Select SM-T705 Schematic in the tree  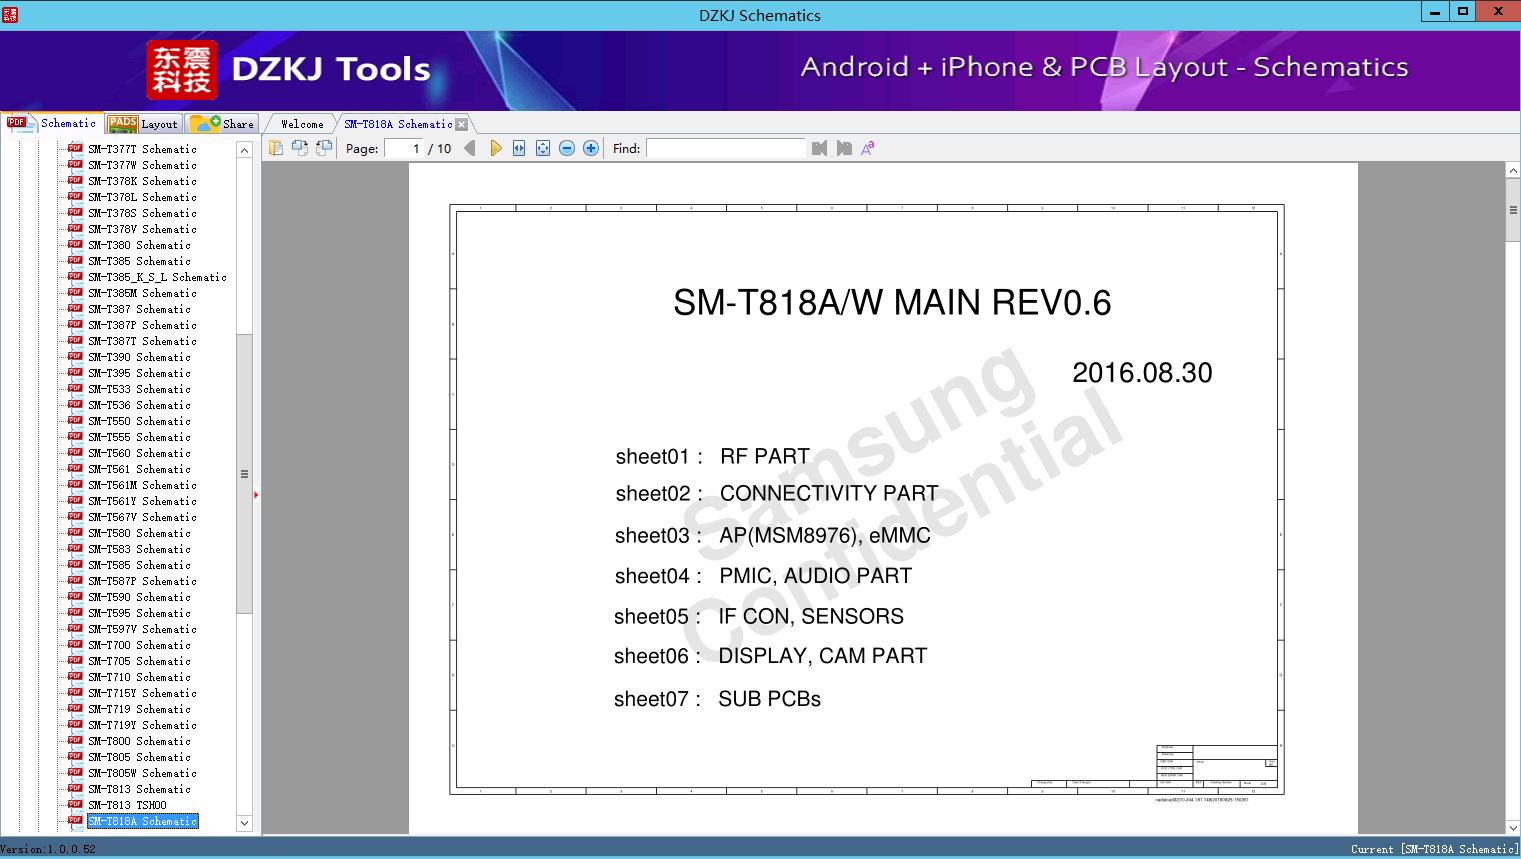pos(139,661)
